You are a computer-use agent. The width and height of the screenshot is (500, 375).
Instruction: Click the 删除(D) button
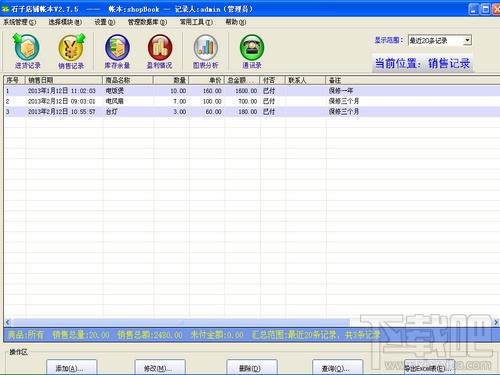(x=252, y=368)
